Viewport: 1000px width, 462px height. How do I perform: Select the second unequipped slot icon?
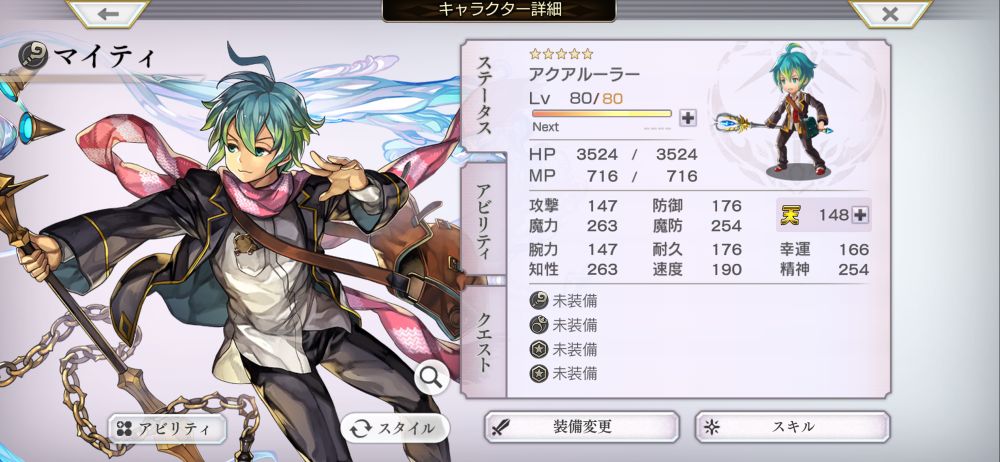click(539, 325)
